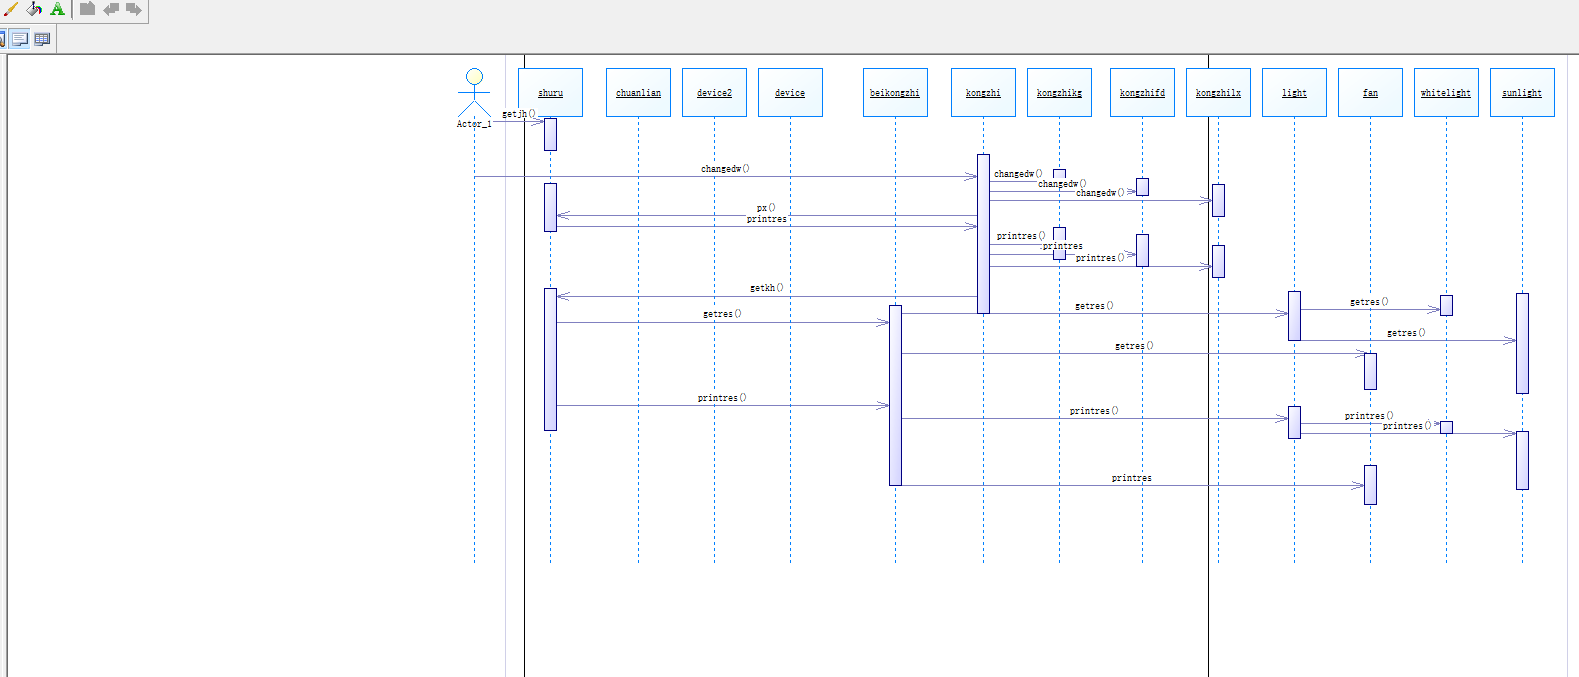Select the beikongzhi lifeline object box

[x=895, y=92]
